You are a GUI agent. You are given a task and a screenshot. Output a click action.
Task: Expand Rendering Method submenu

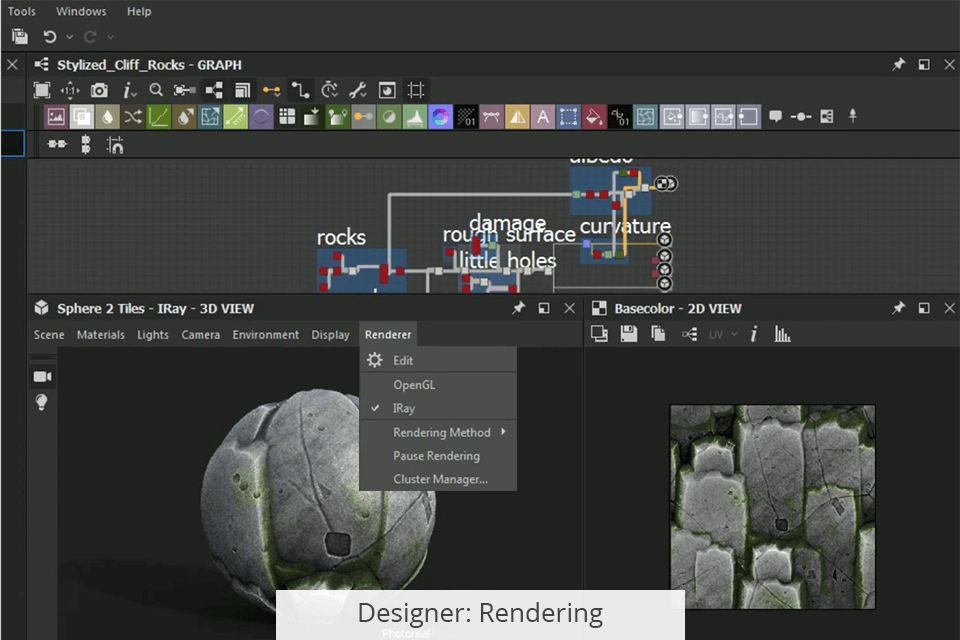[438, 432]
